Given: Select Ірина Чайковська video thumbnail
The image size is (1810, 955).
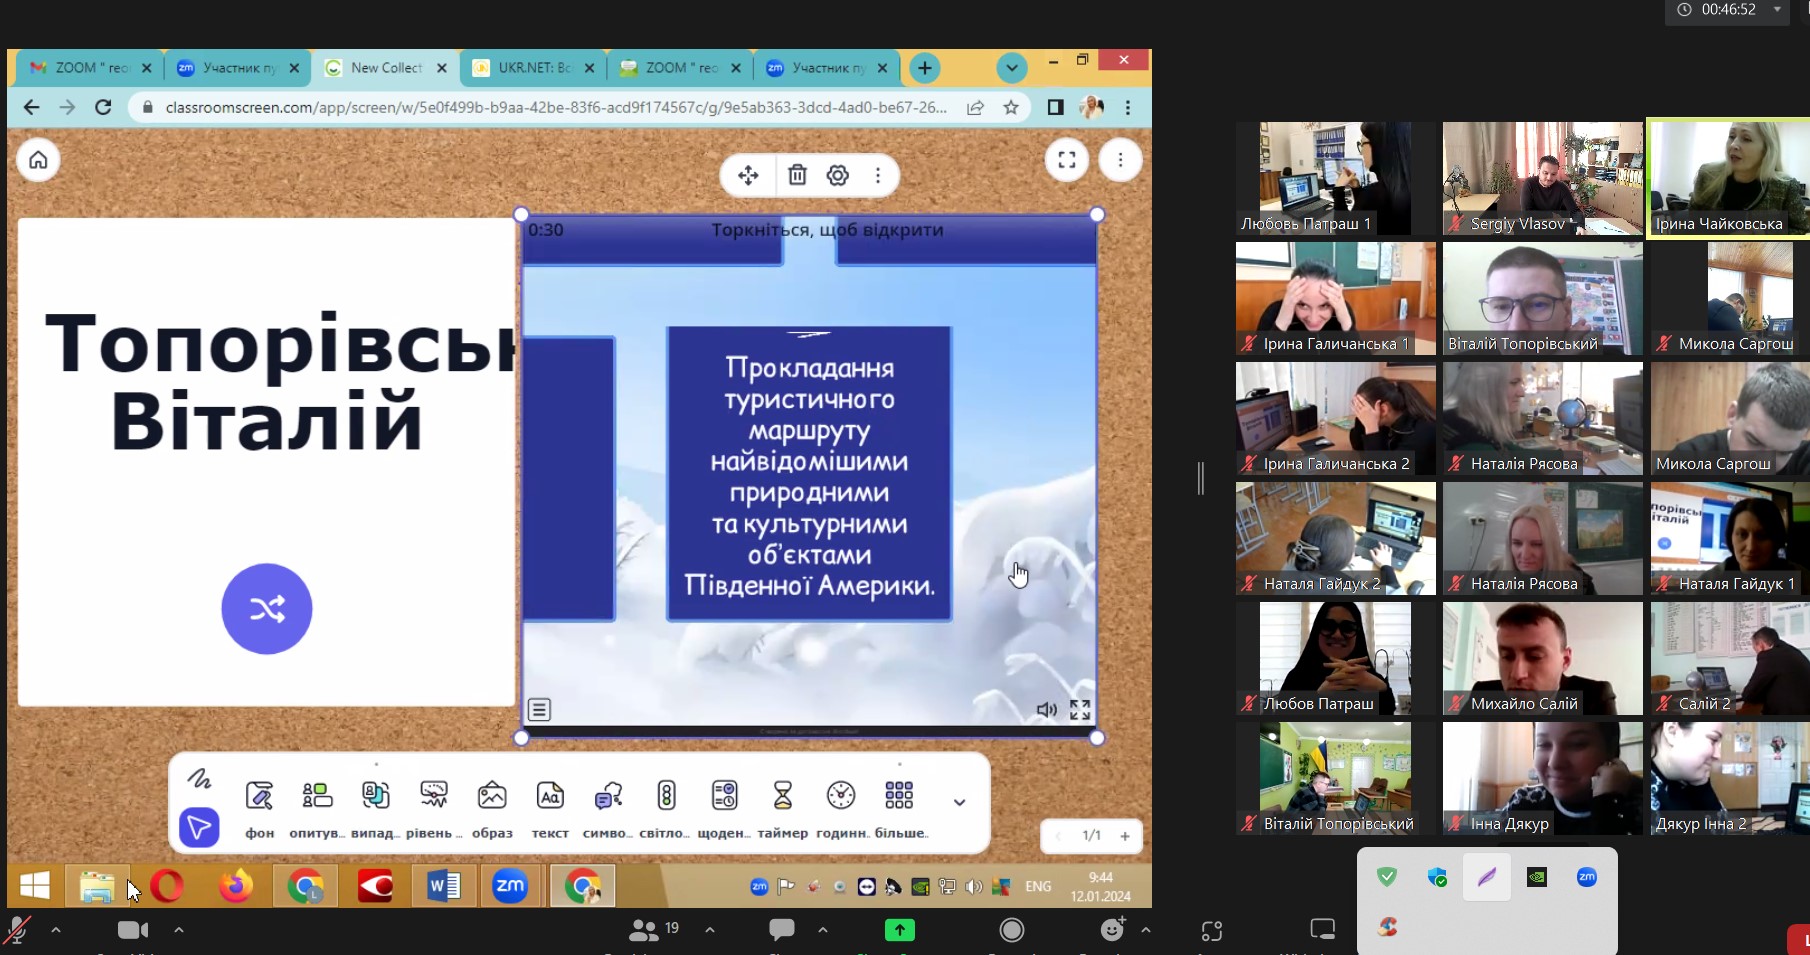Looking at the screenshot, I should [1729, 179].
